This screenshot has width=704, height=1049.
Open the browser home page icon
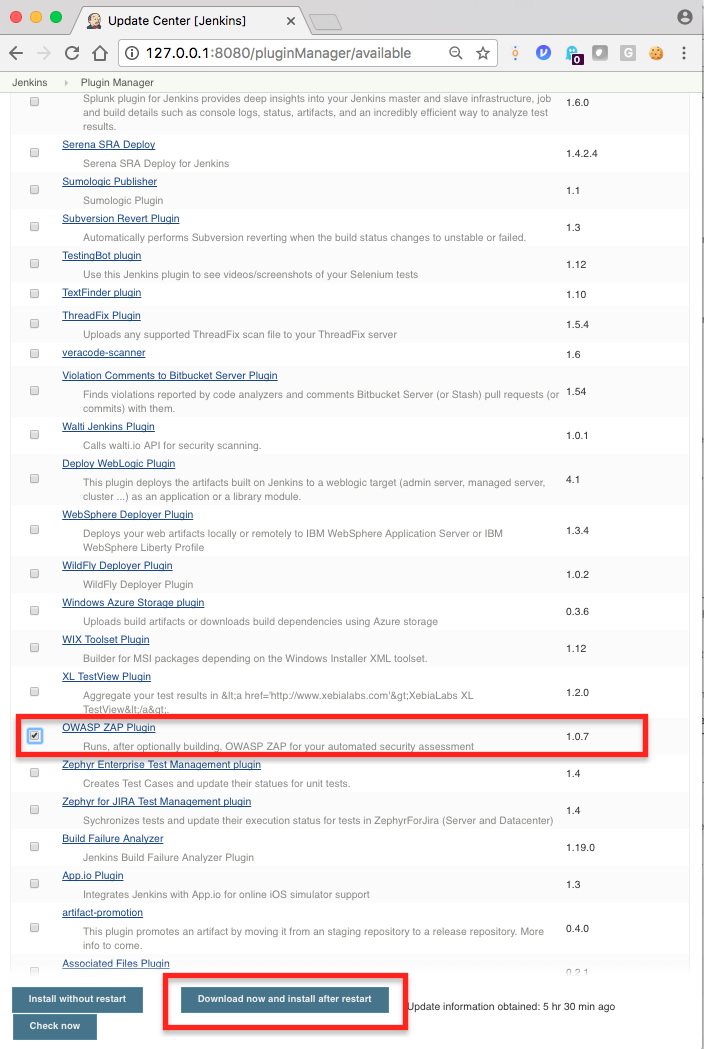click(x=100, y=53)
